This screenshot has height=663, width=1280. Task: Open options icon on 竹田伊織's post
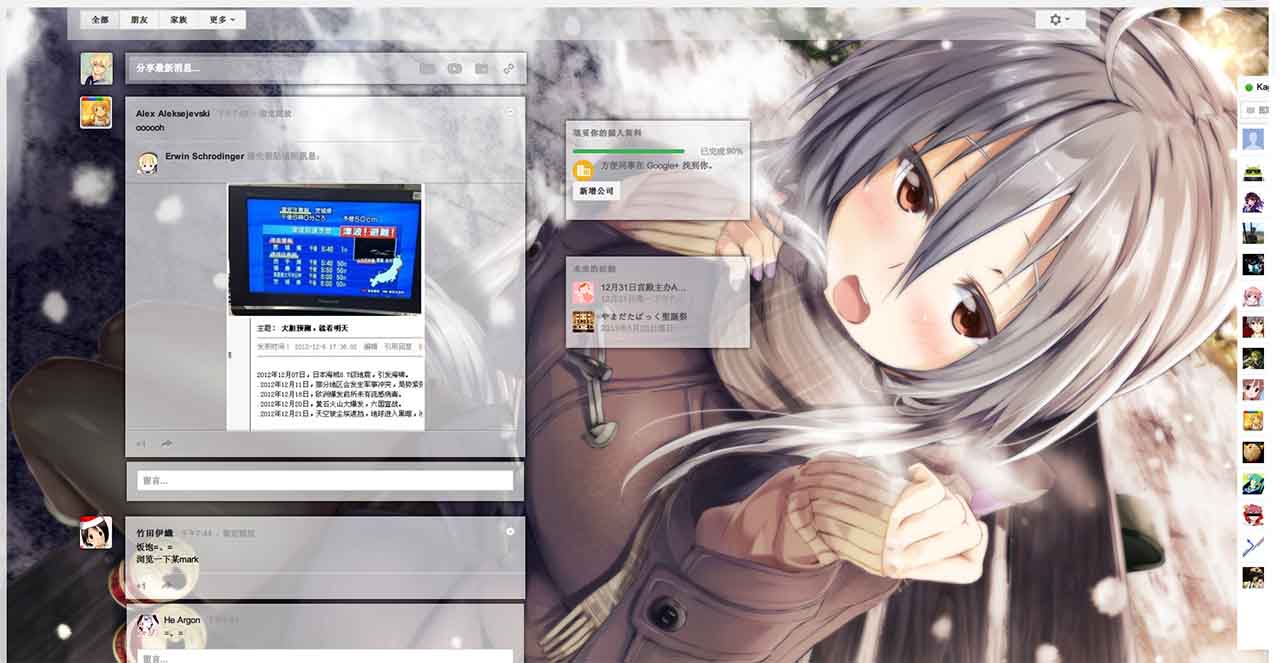click(510, 531)
